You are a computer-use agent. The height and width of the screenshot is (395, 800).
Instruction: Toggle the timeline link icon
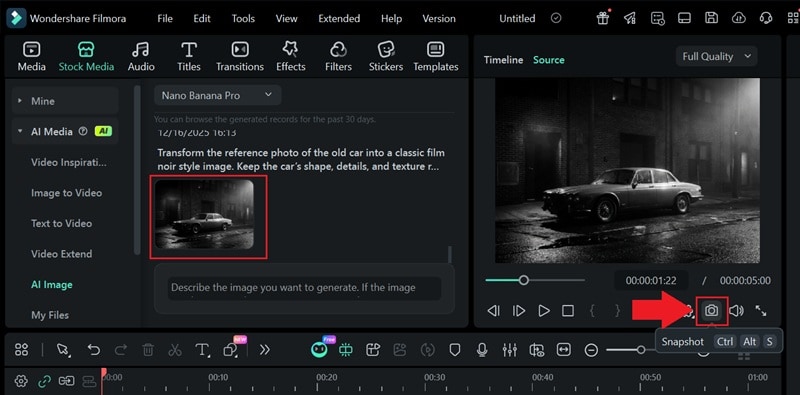tap(45, 381)
